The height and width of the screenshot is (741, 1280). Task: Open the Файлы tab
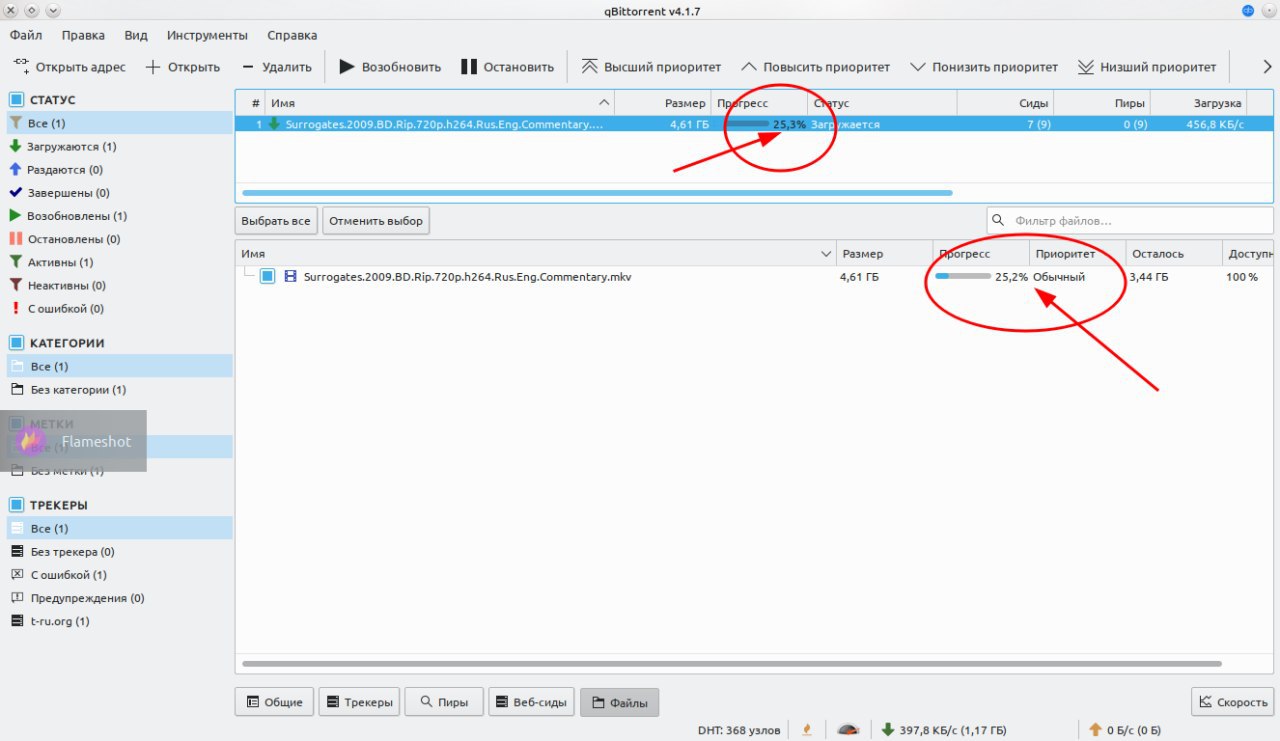[x=619, y=702]
